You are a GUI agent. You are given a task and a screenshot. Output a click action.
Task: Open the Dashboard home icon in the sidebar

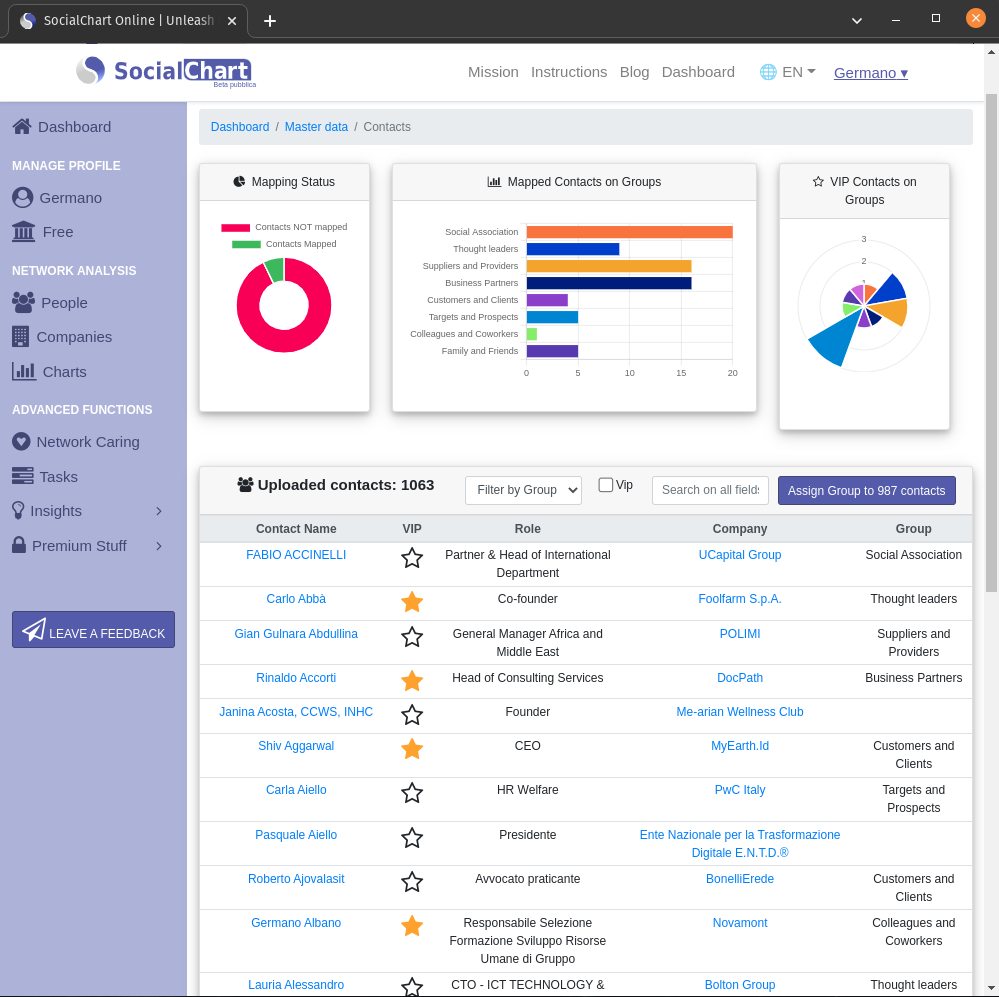tap(22, 127)
